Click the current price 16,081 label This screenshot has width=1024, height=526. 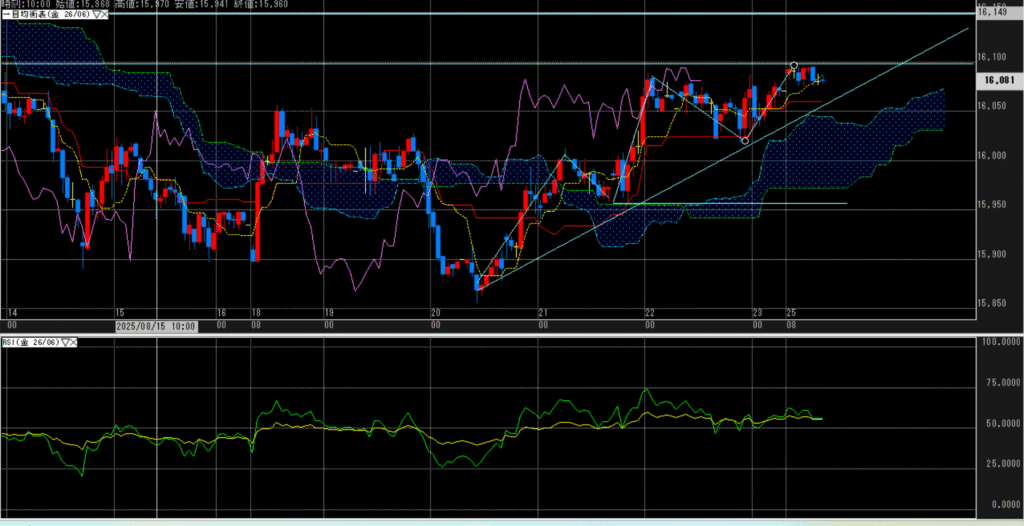coord(999,81)
